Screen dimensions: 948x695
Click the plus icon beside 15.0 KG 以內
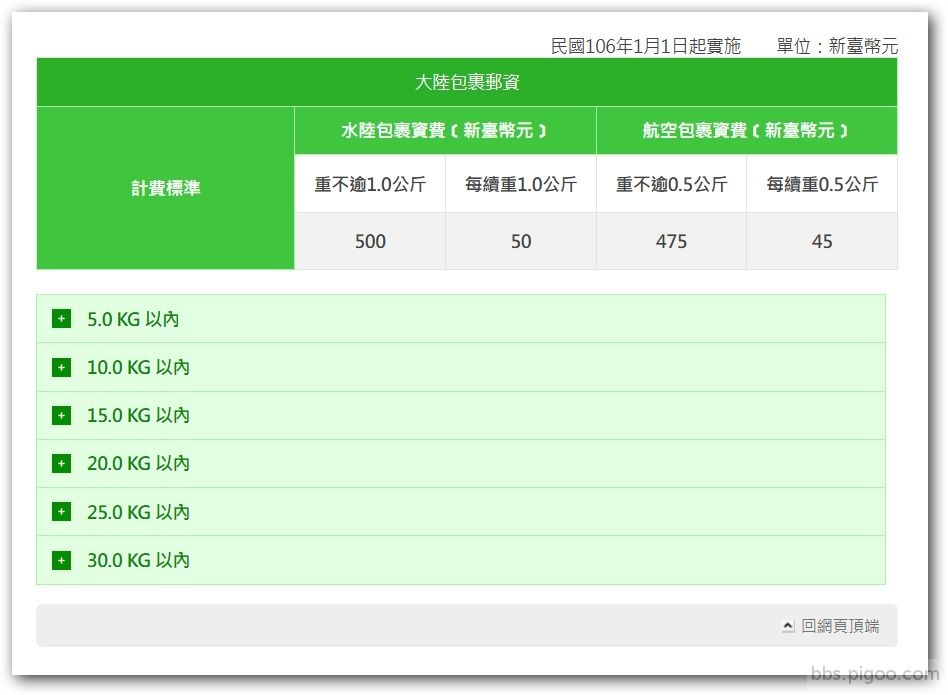click(61, 415)
